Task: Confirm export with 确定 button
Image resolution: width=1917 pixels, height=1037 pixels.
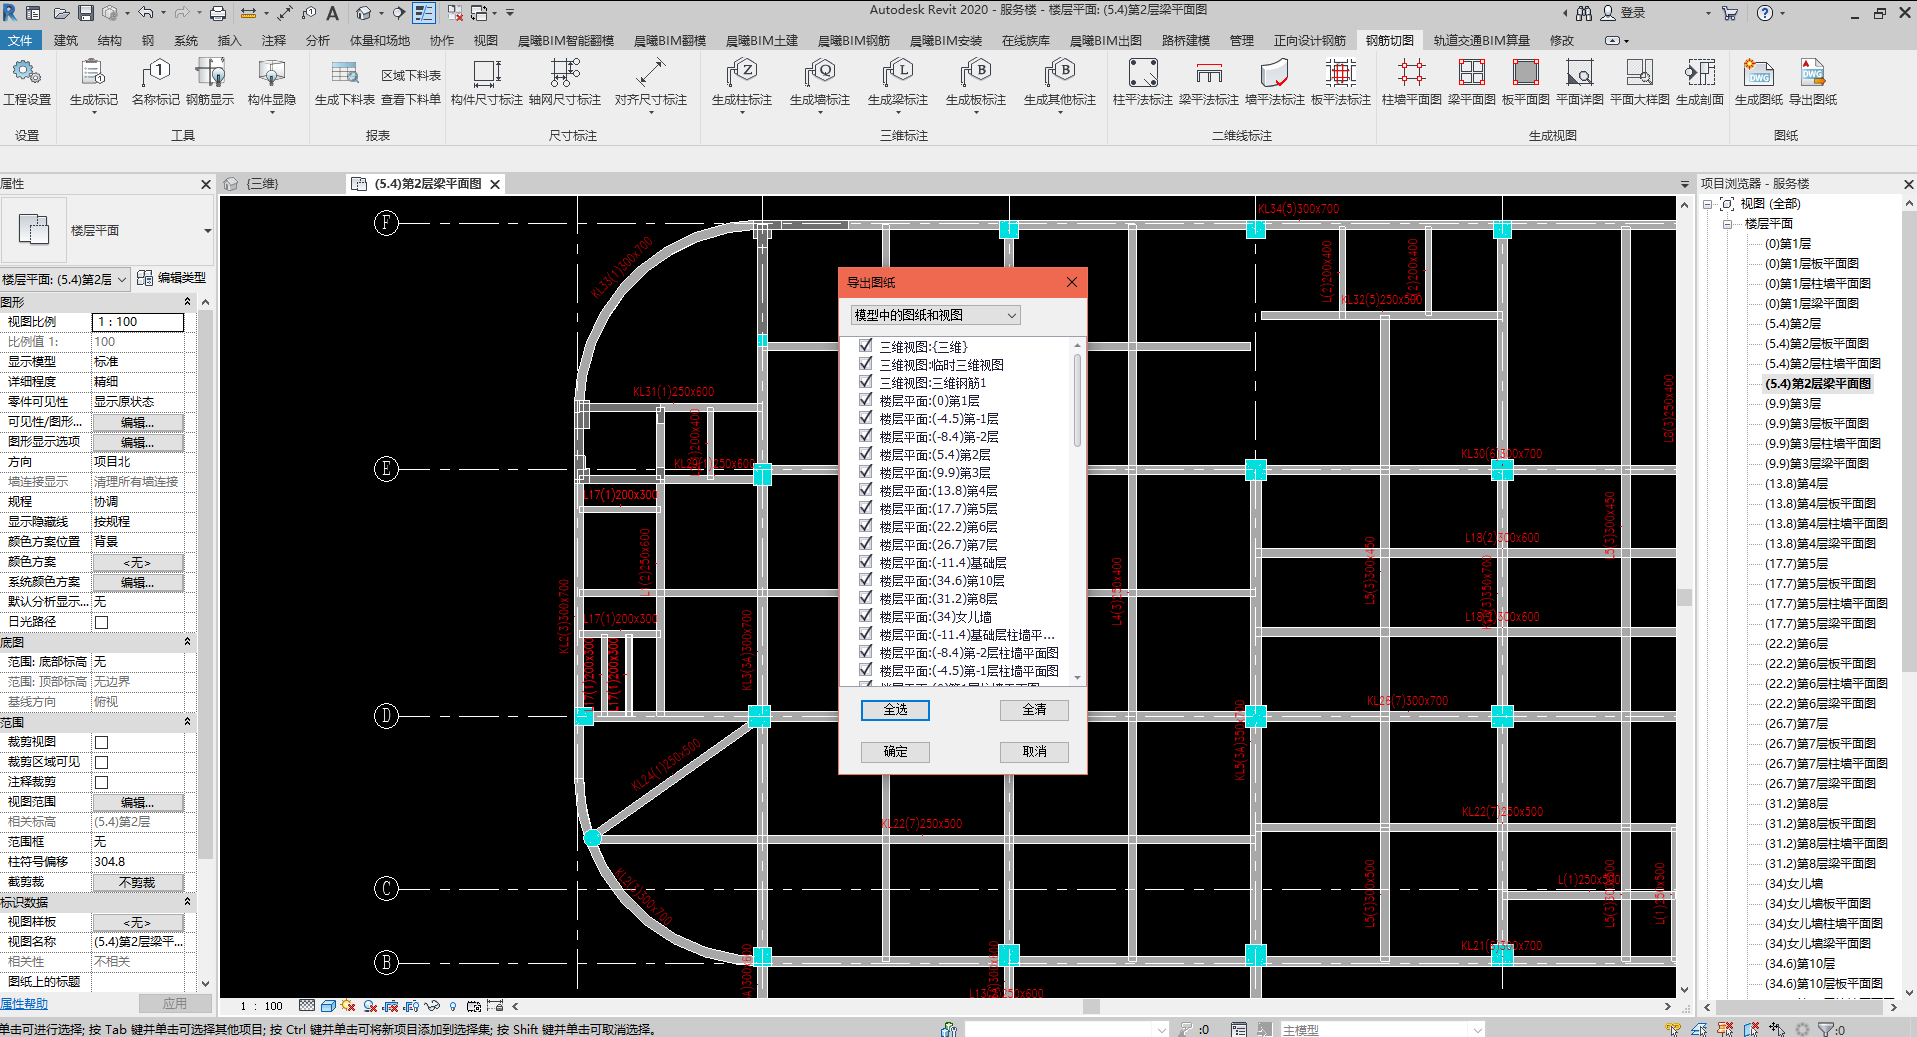Action: coord(895,751)
